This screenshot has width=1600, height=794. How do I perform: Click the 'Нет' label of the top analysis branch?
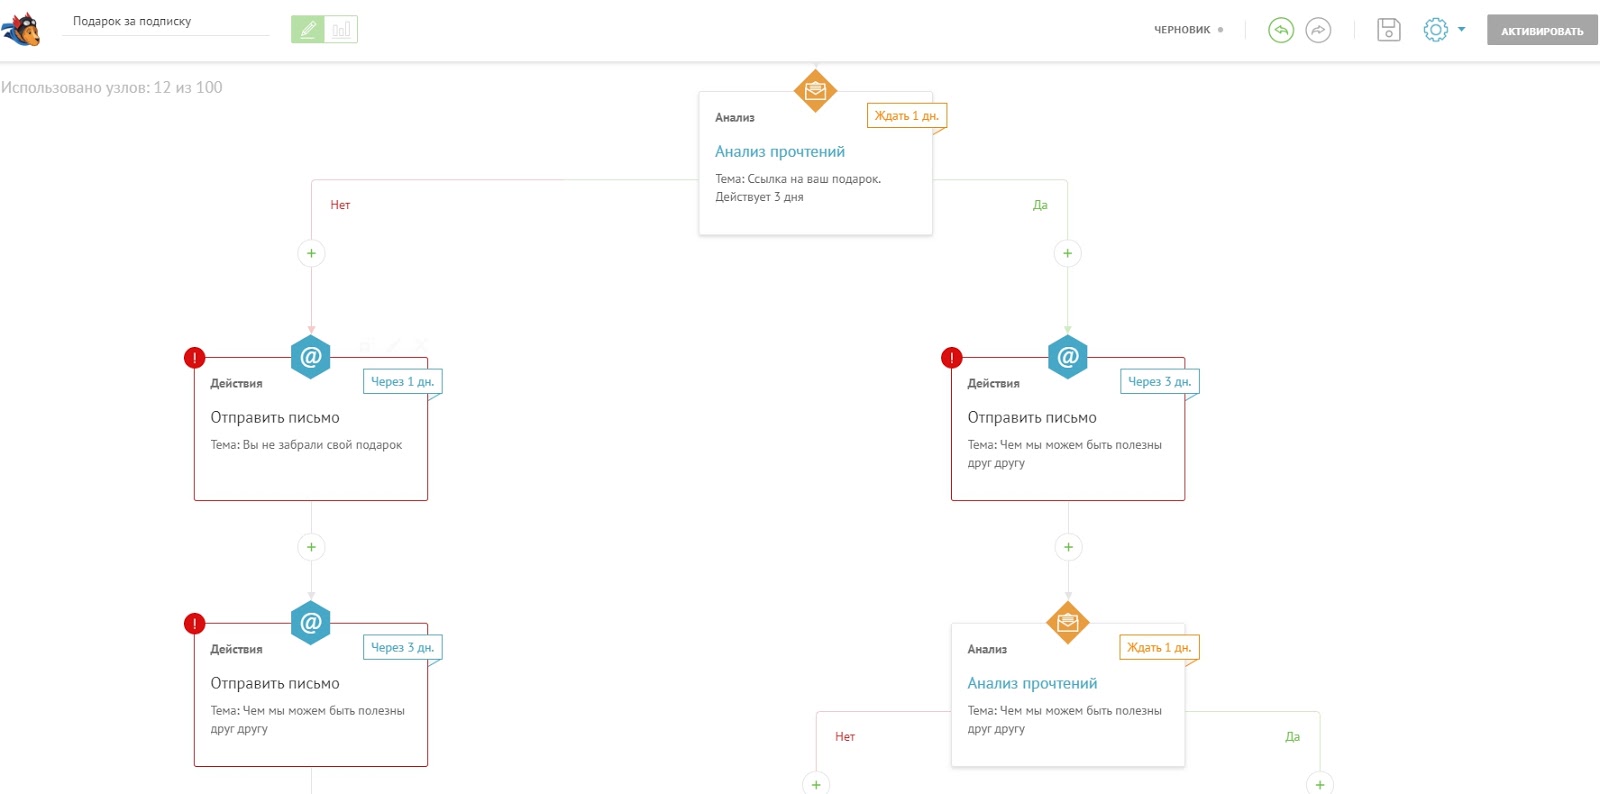coord(340,205)
